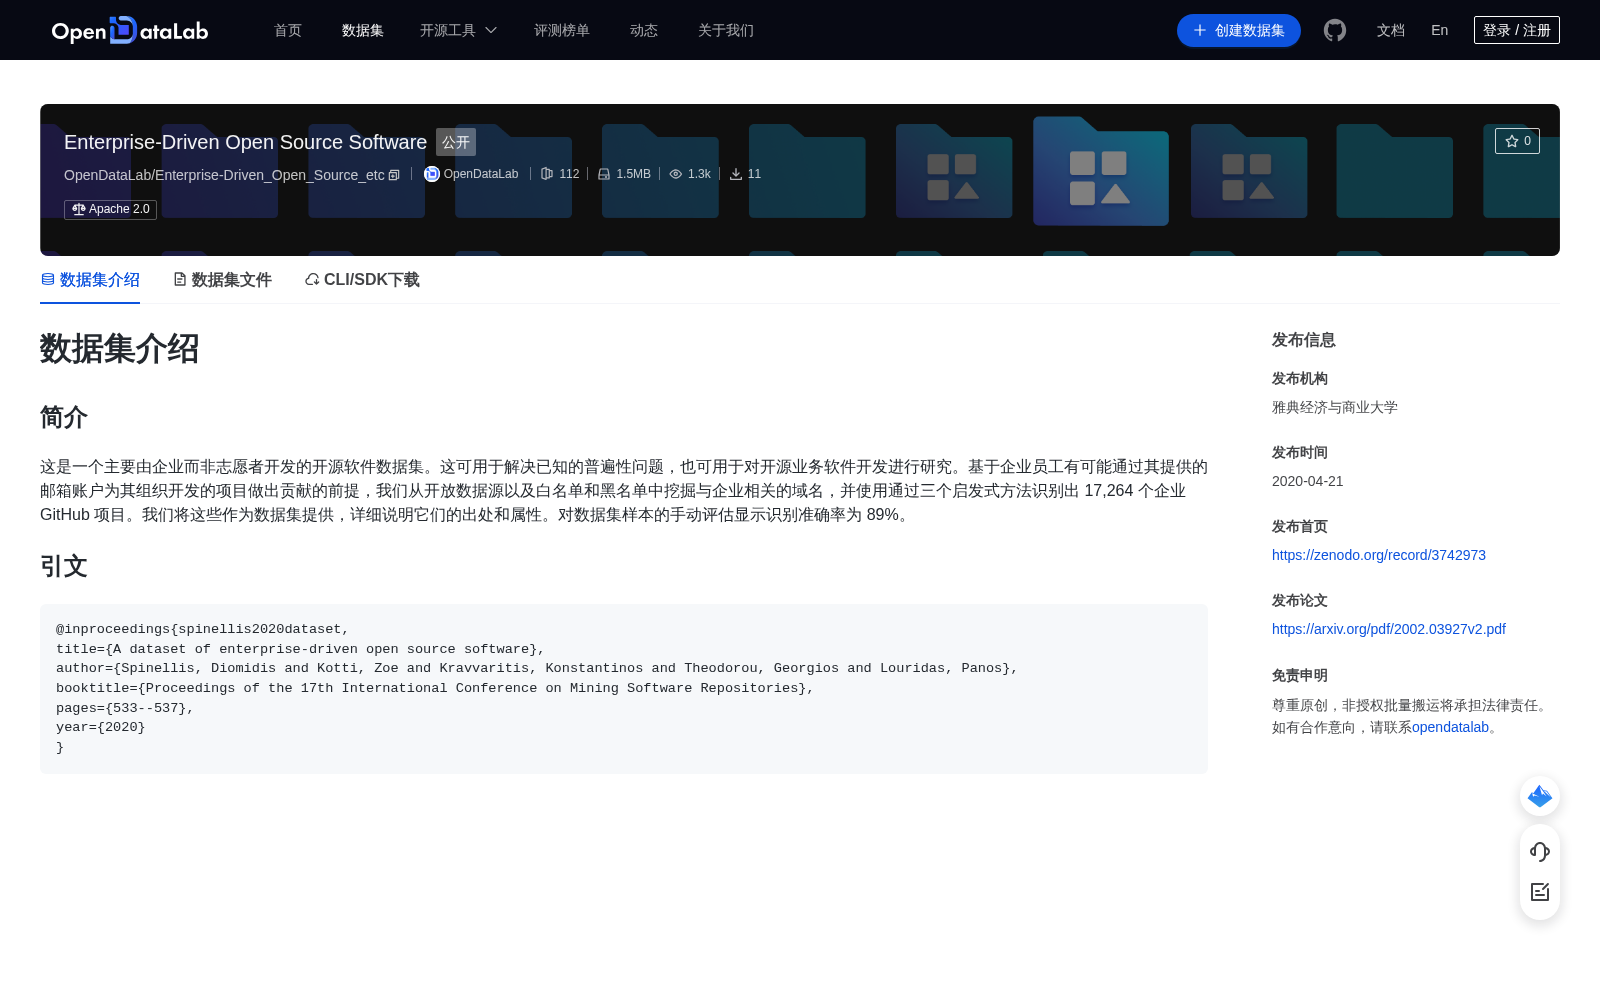Image resolution: width=1600 pixels, height=1000 pixels.
Task: Click the publisher 雅典经济与商业大学
Action: point(1335,407)
